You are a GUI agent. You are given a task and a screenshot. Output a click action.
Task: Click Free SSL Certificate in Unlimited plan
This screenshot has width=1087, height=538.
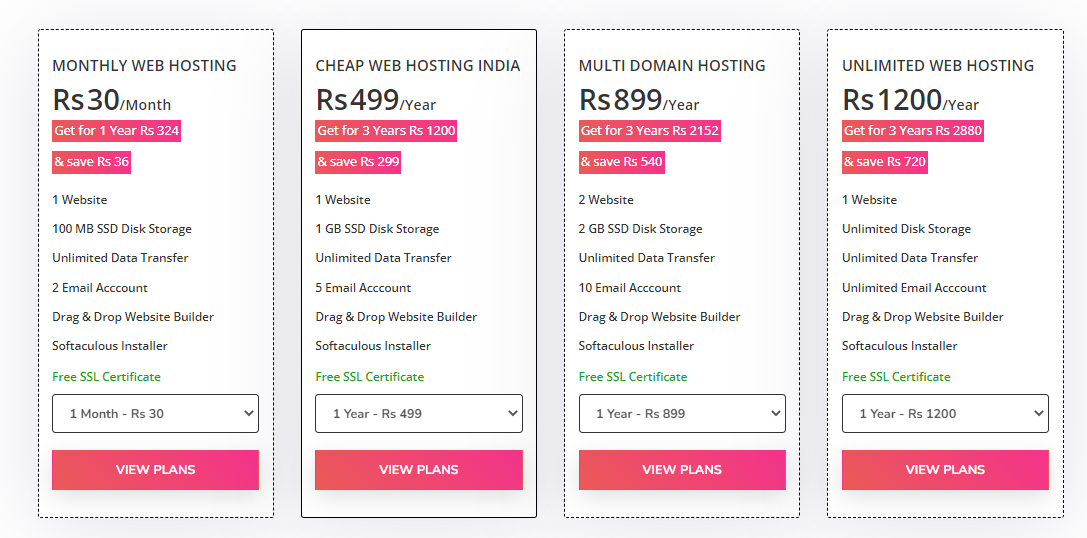pos(896,377)
